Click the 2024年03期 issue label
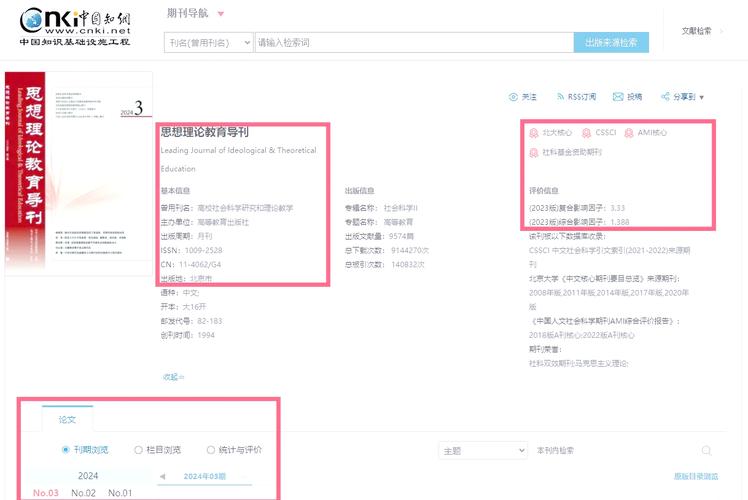 pos(205,476)
